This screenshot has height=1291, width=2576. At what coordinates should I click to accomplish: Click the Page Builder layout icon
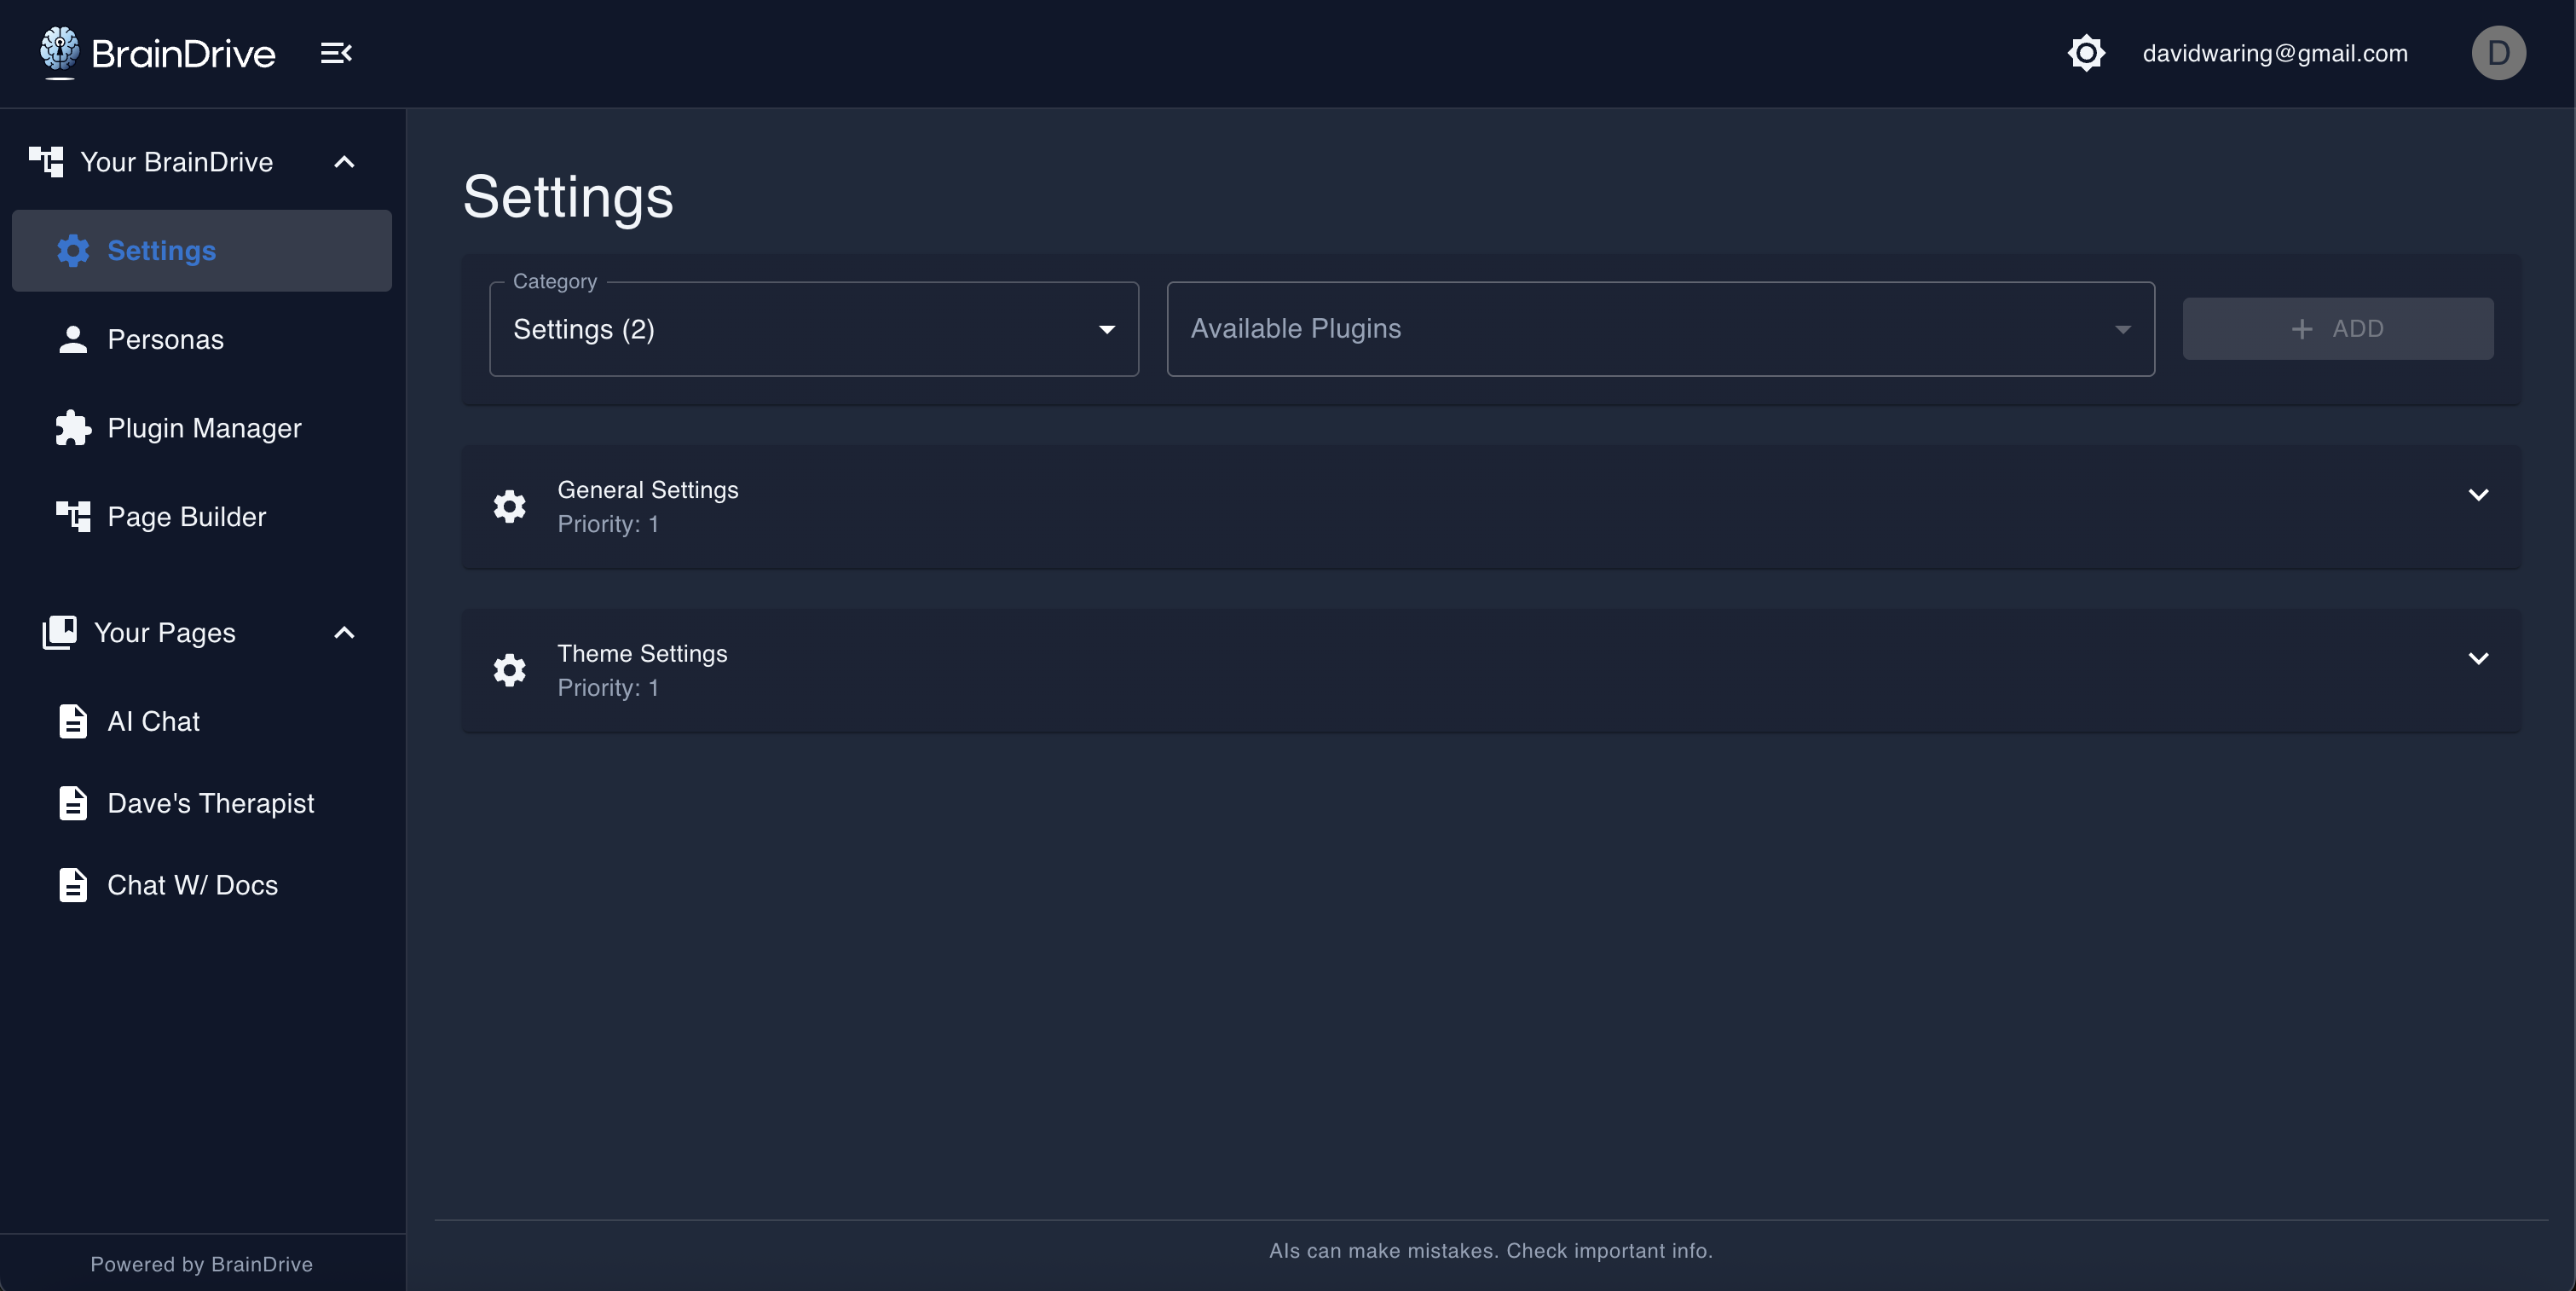point(73,517)
